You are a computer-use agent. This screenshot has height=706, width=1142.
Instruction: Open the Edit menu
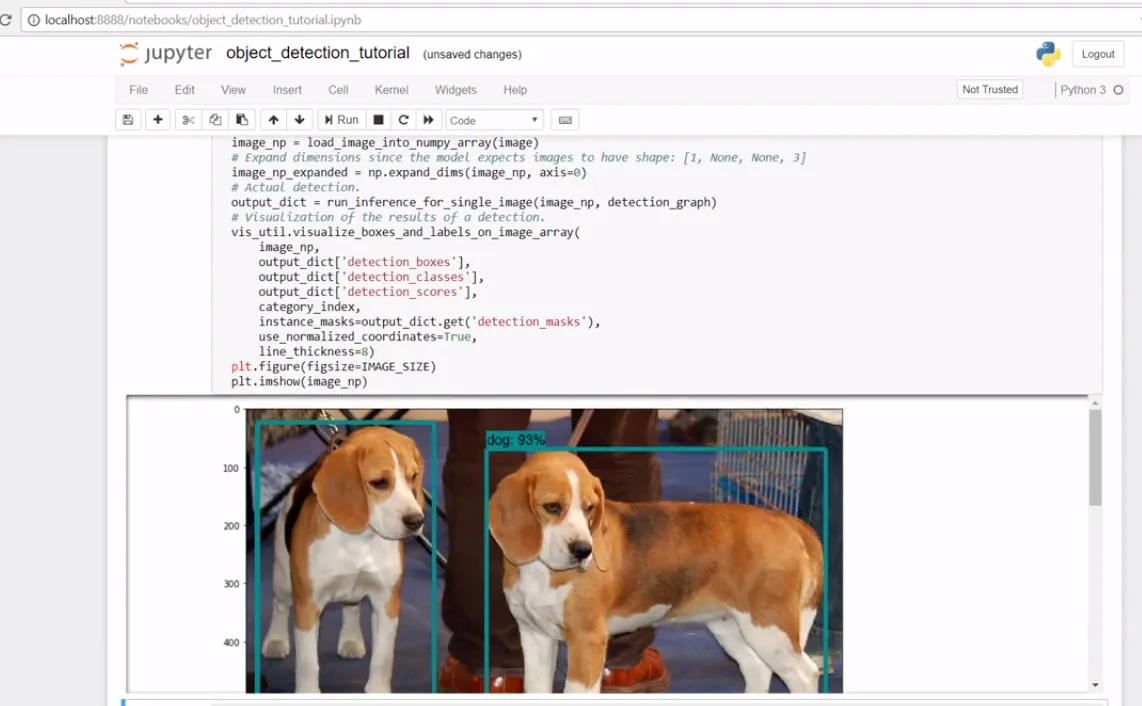click(184, 90)
